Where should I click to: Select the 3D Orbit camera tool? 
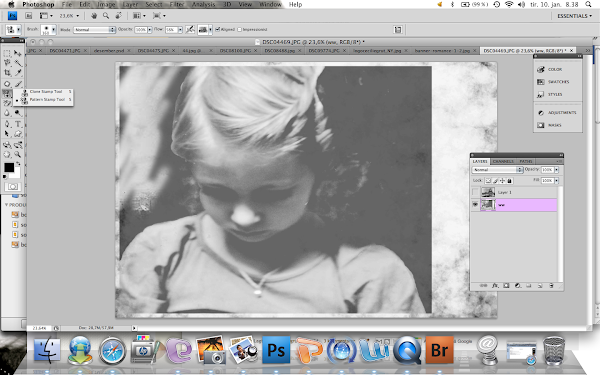click(x=18, y=145)
